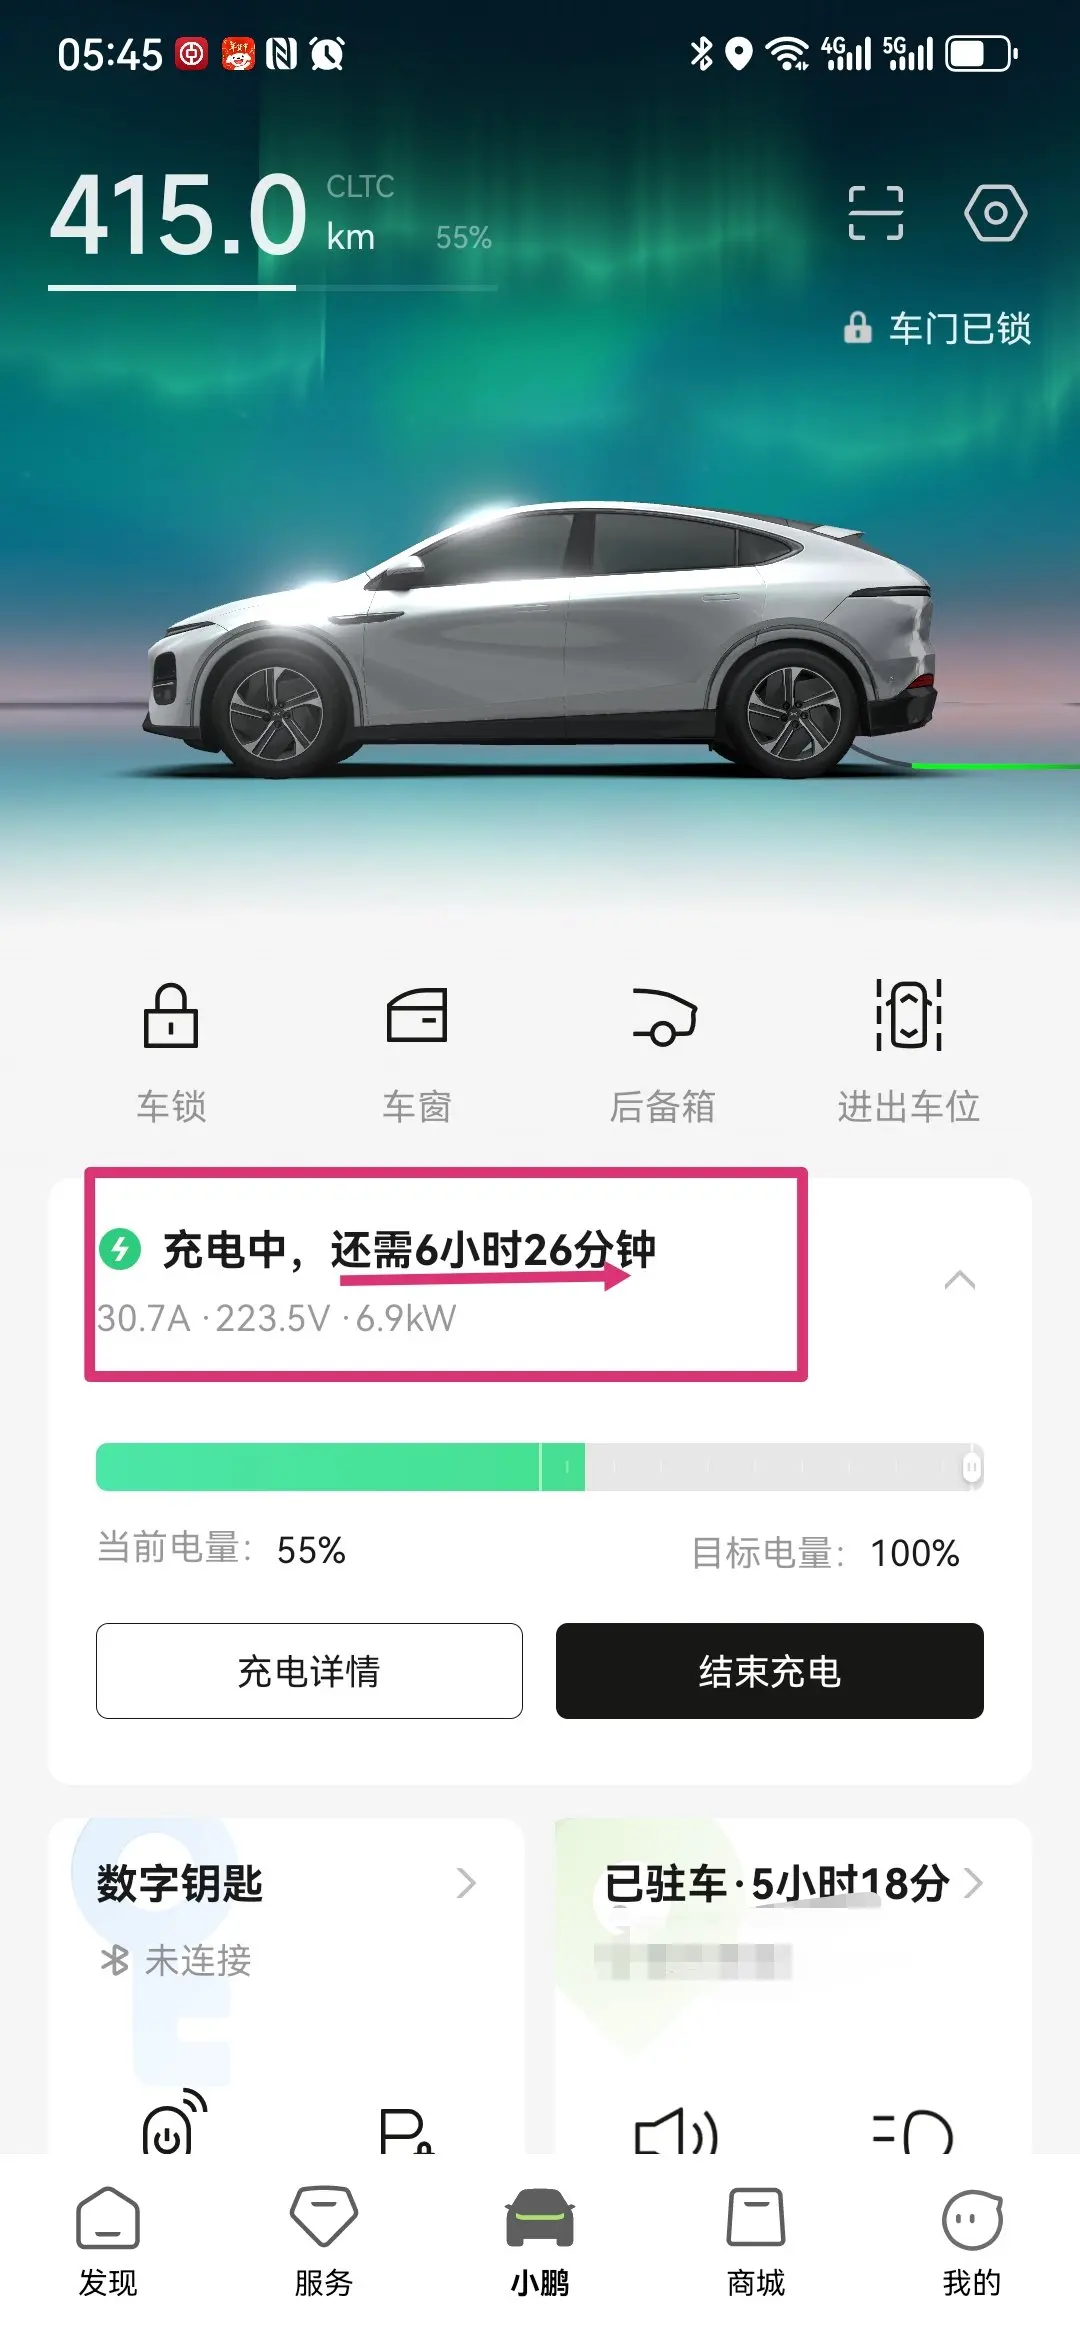This screenshot has width=1080, height=2340.
Task: Tap the 结束充电 stop charging button
Action: tap(770, 1671)
